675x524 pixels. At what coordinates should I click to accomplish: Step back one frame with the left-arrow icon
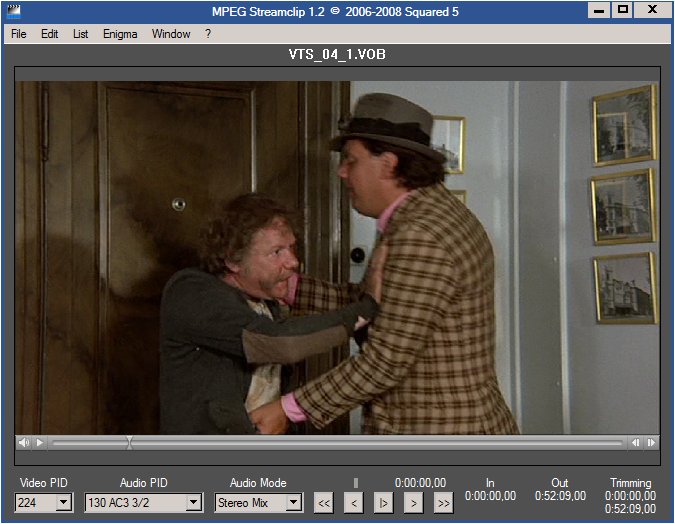pos(635,442)
